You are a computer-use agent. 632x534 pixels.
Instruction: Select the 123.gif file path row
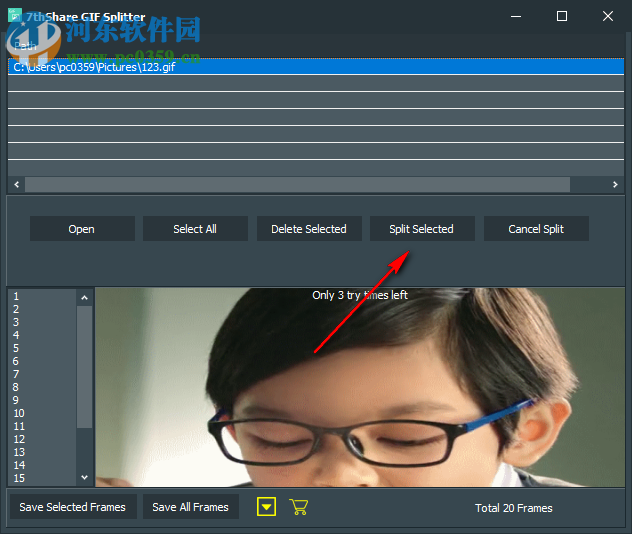[x=316, y=67]
